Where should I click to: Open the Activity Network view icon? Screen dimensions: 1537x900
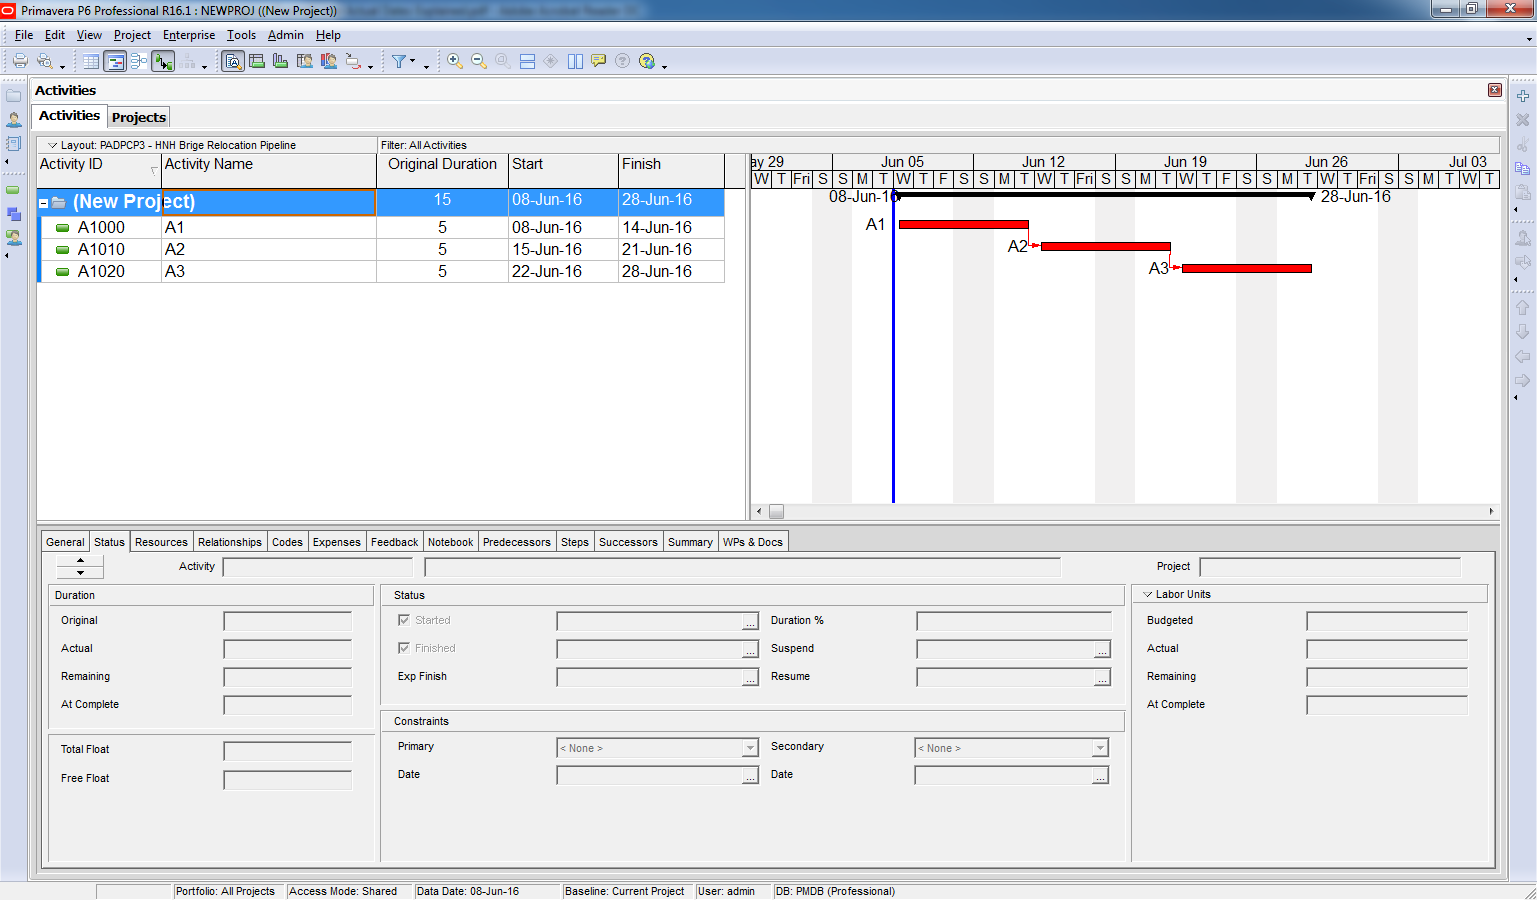[139, 62]
